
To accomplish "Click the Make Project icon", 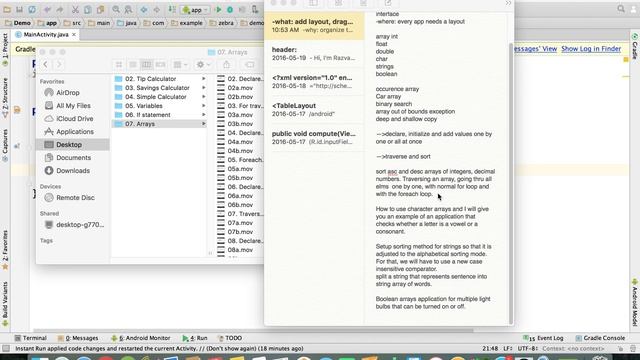I will point(172,9).
